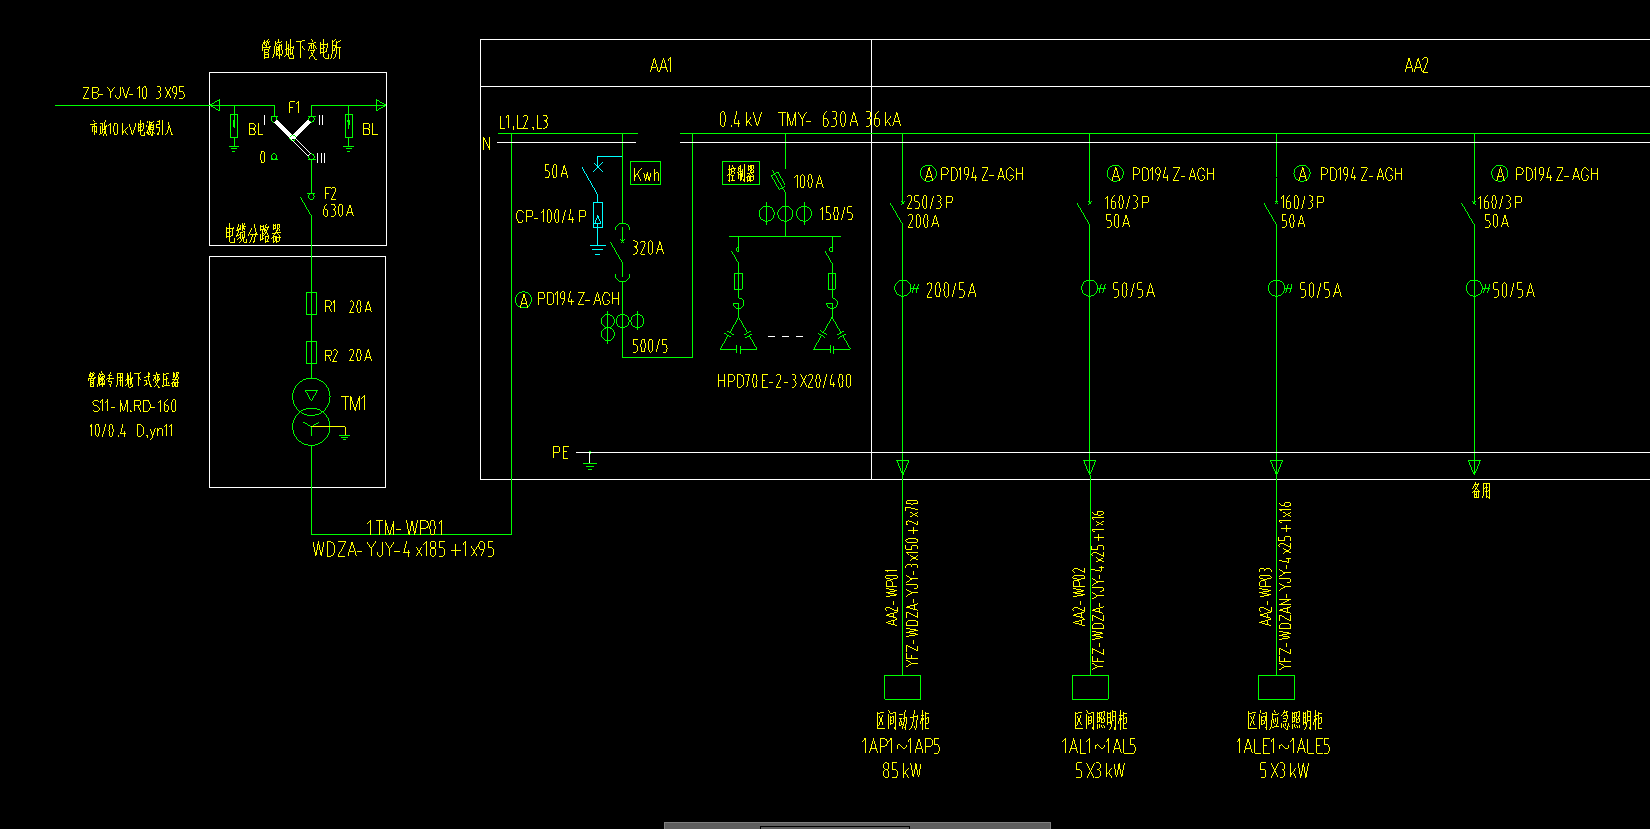Click the 区间动力柜 caption
Viewport: 1650px width, 829px height.
903,720
